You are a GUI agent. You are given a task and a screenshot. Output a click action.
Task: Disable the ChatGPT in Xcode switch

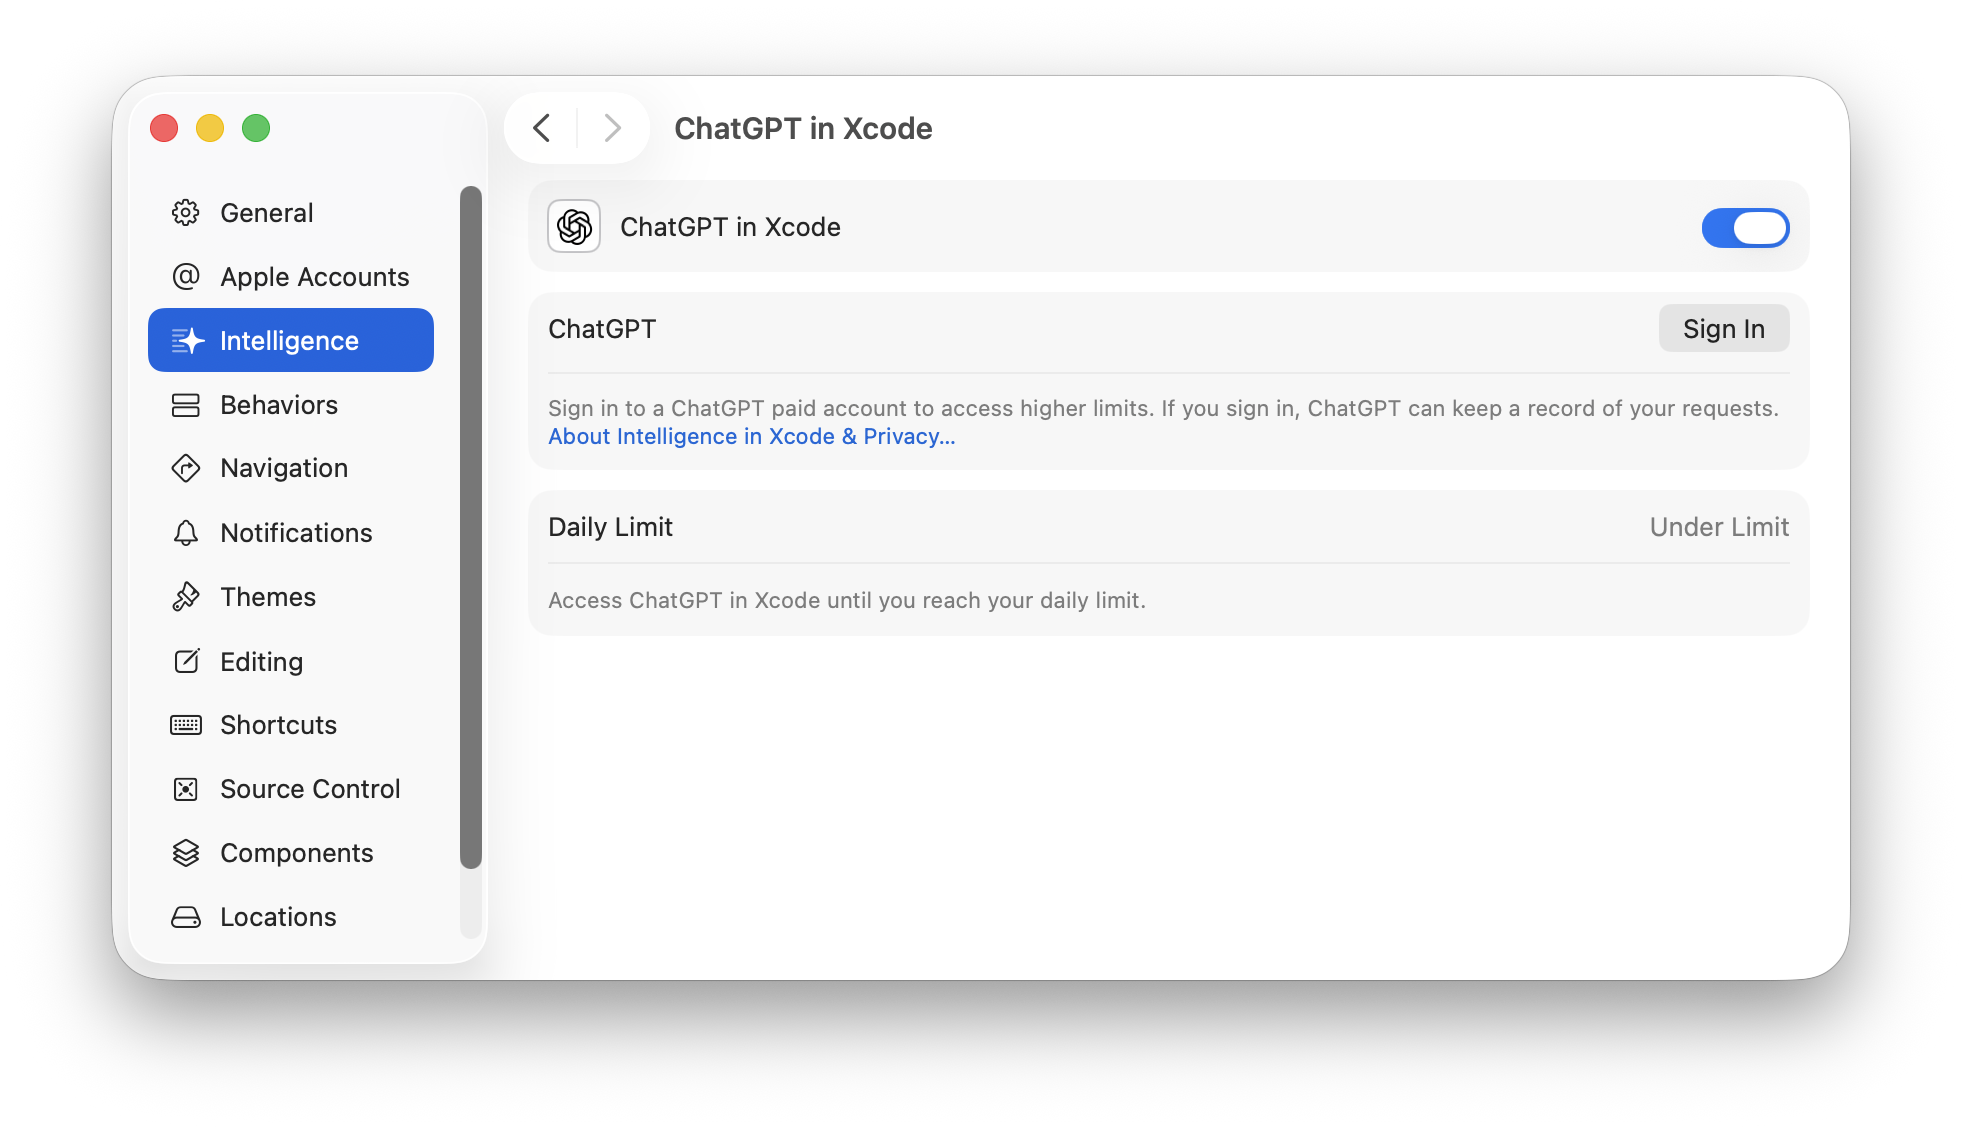[x=1745, y=228]
